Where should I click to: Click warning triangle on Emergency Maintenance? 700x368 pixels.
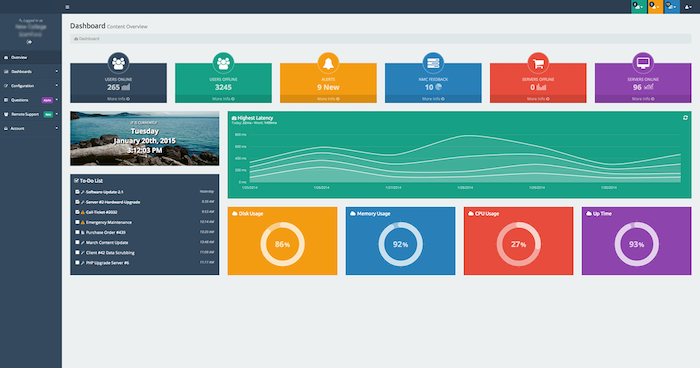click(x=83, y=222)
